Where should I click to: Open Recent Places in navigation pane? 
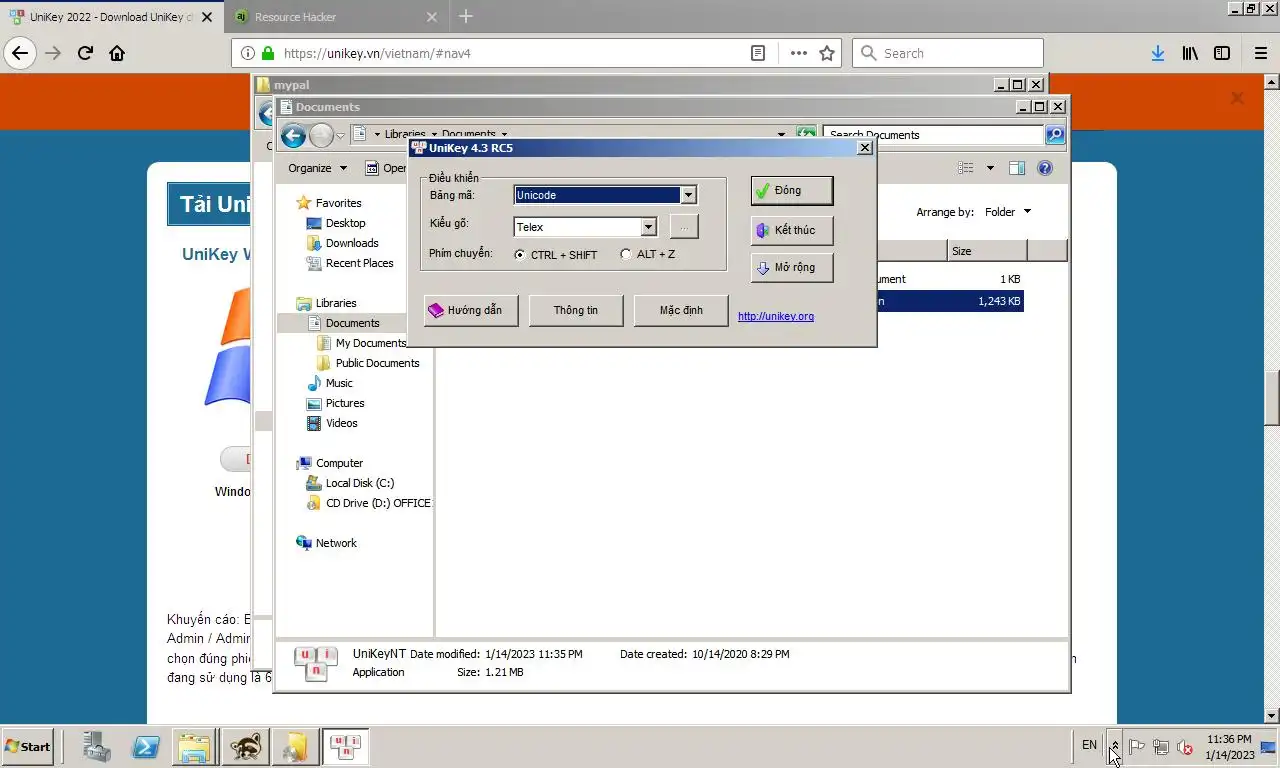point(351,263)
